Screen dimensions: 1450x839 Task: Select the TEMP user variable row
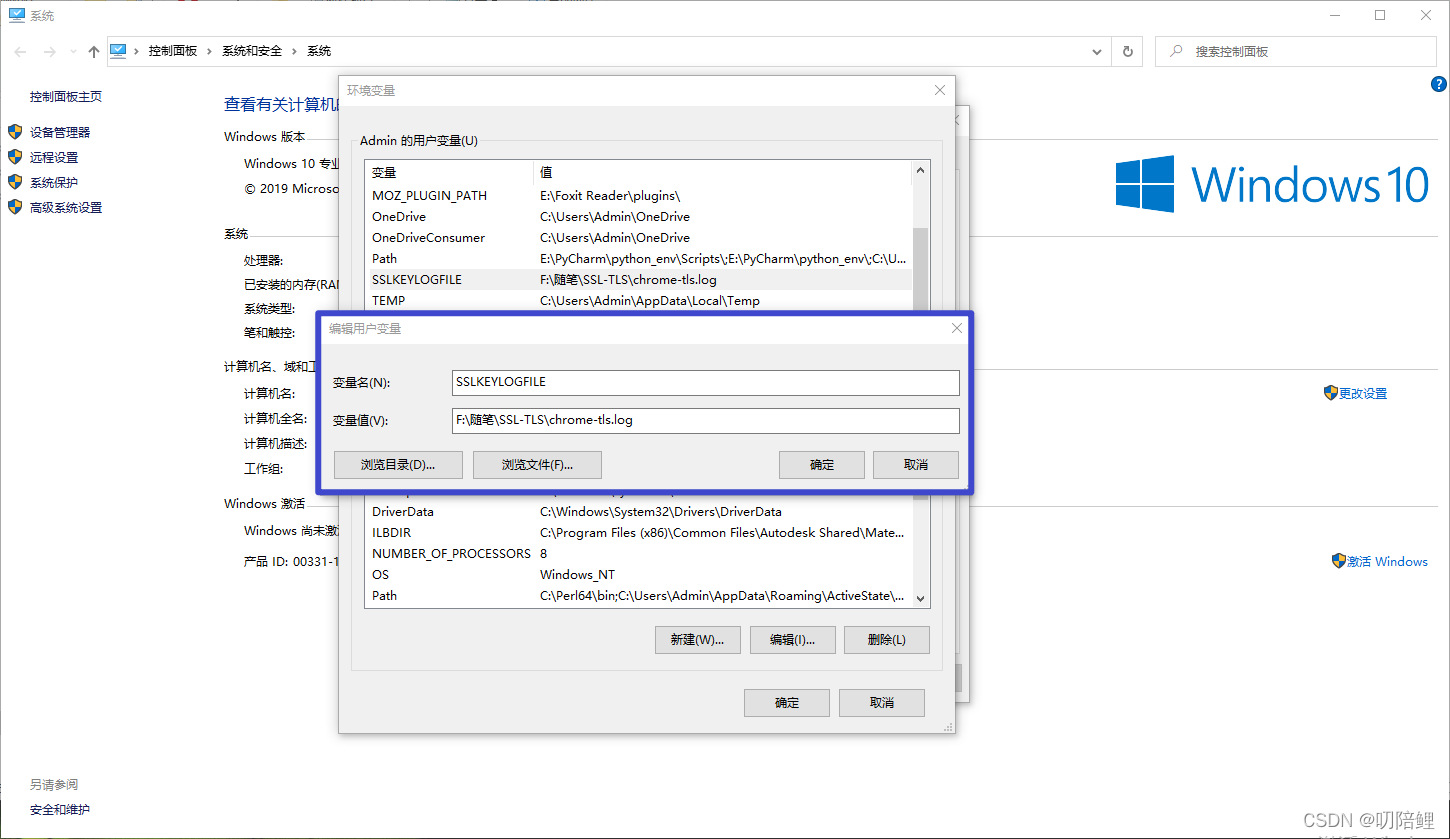click(638, 301)
